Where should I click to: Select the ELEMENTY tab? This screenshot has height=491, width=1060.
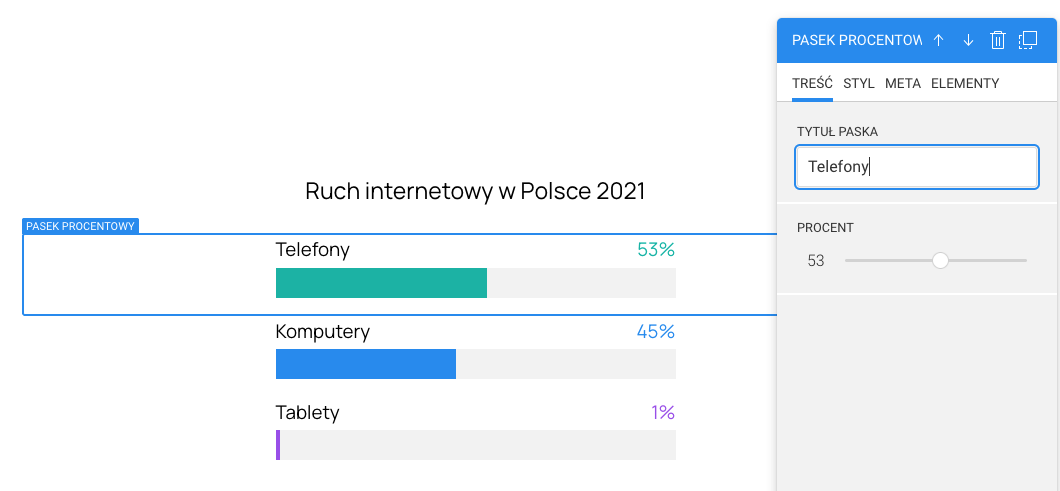965,83
